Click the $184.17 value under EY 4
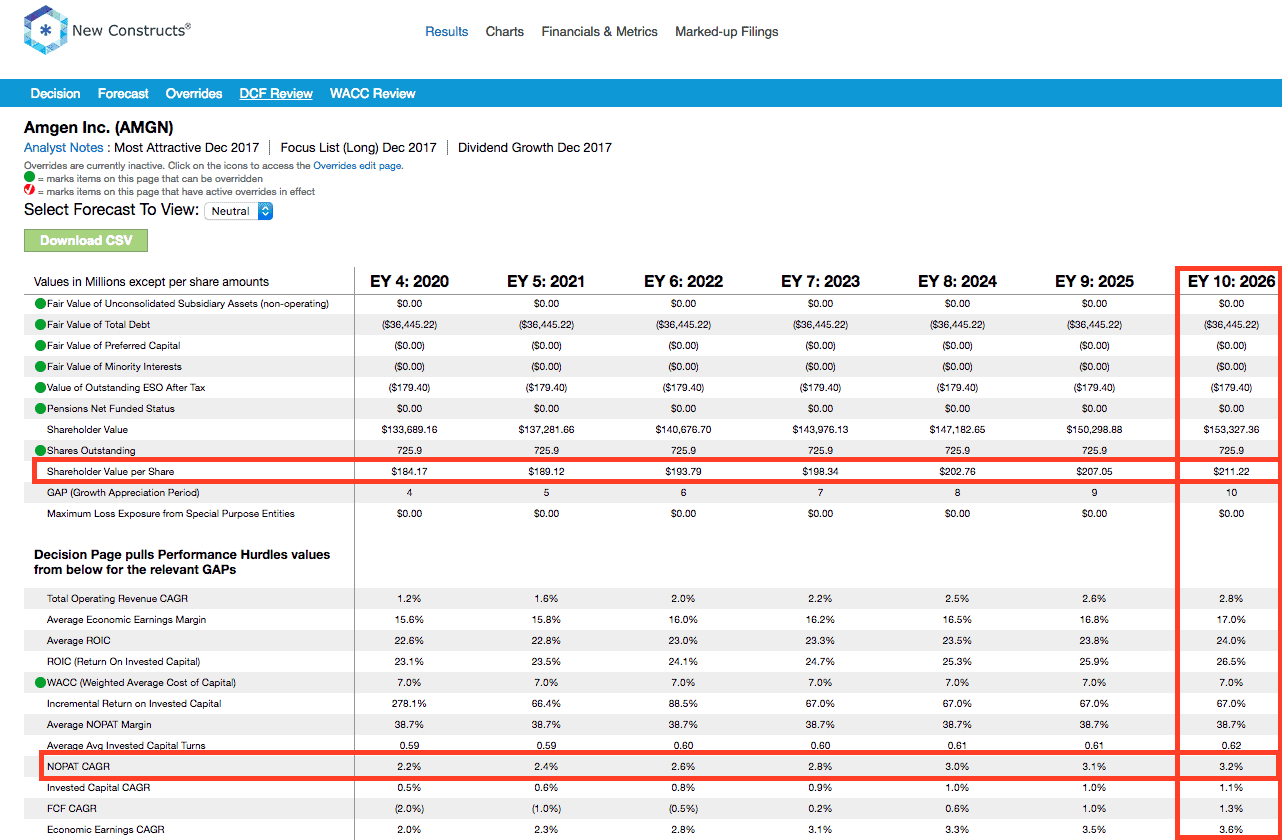The height and width of the screenshot is (840, 1282). [409, 471]
